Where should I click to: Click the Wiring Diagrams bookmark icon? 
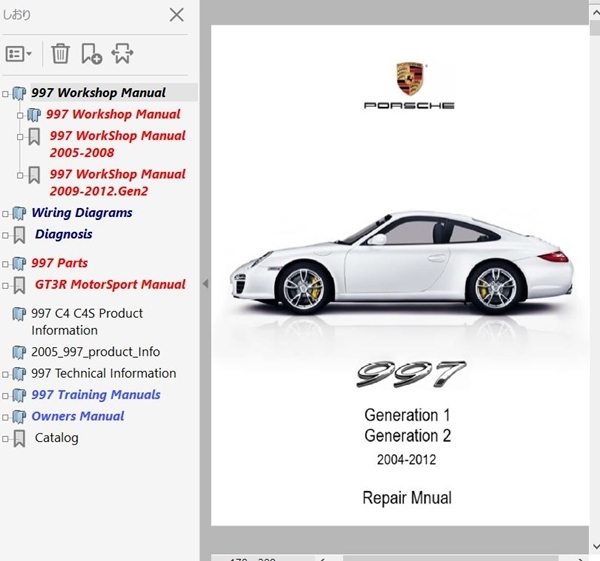(x=19, y=213)
